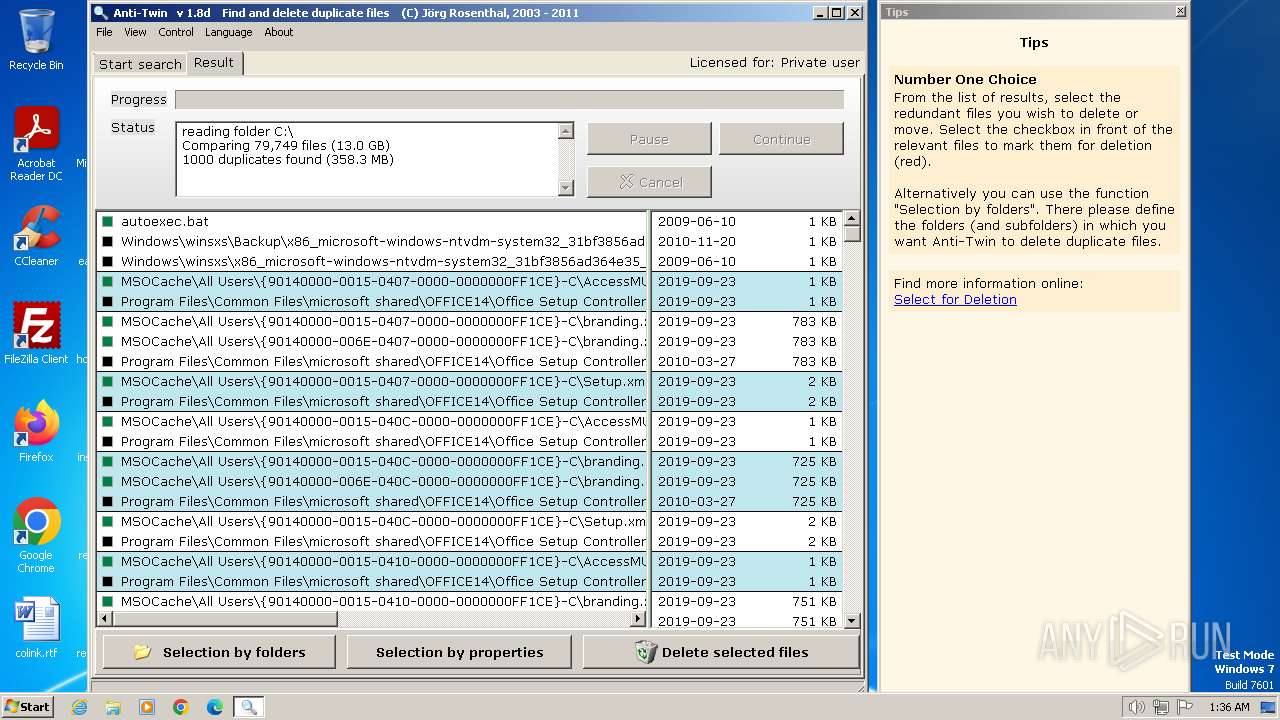Toggle the checkbox for the 0015-0407 branding row
Viewport: 1280px width, 720px height.
[x=107, y=322]
